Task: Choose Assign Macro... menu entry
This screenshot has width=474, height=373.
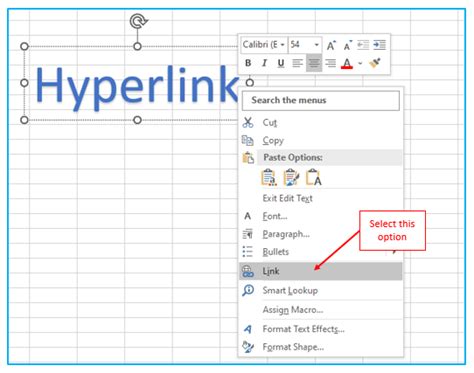Action: tap(321, 310)
